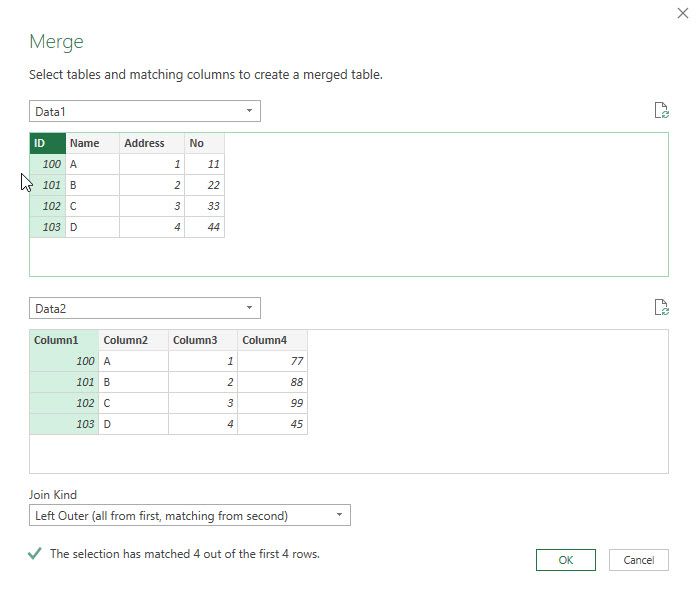Select the ID column header in Data1

[x=48, y=143]
